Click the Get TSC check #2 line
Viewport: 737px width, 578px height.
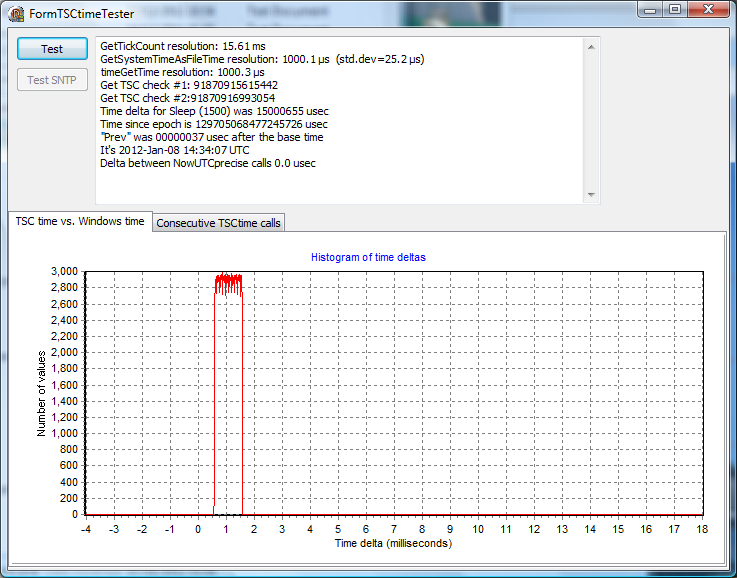point(188,98)
